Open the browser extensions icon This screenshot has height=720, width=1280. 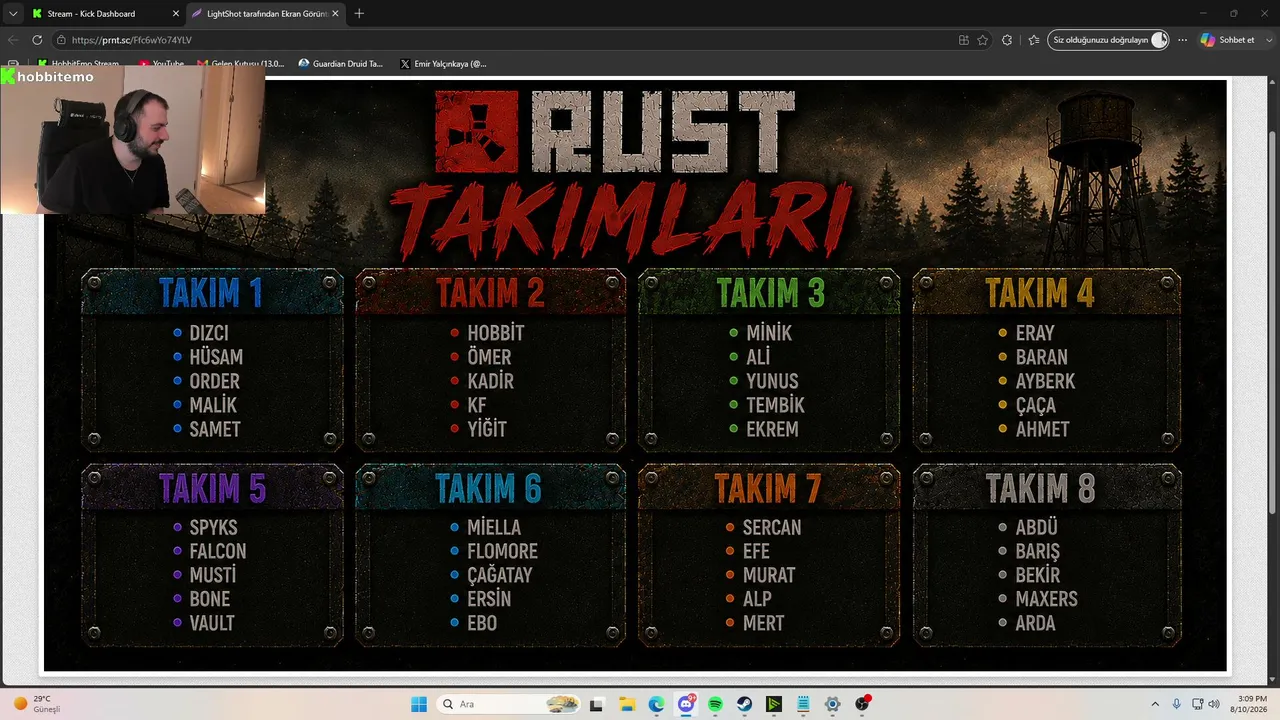click(1007, 40)
